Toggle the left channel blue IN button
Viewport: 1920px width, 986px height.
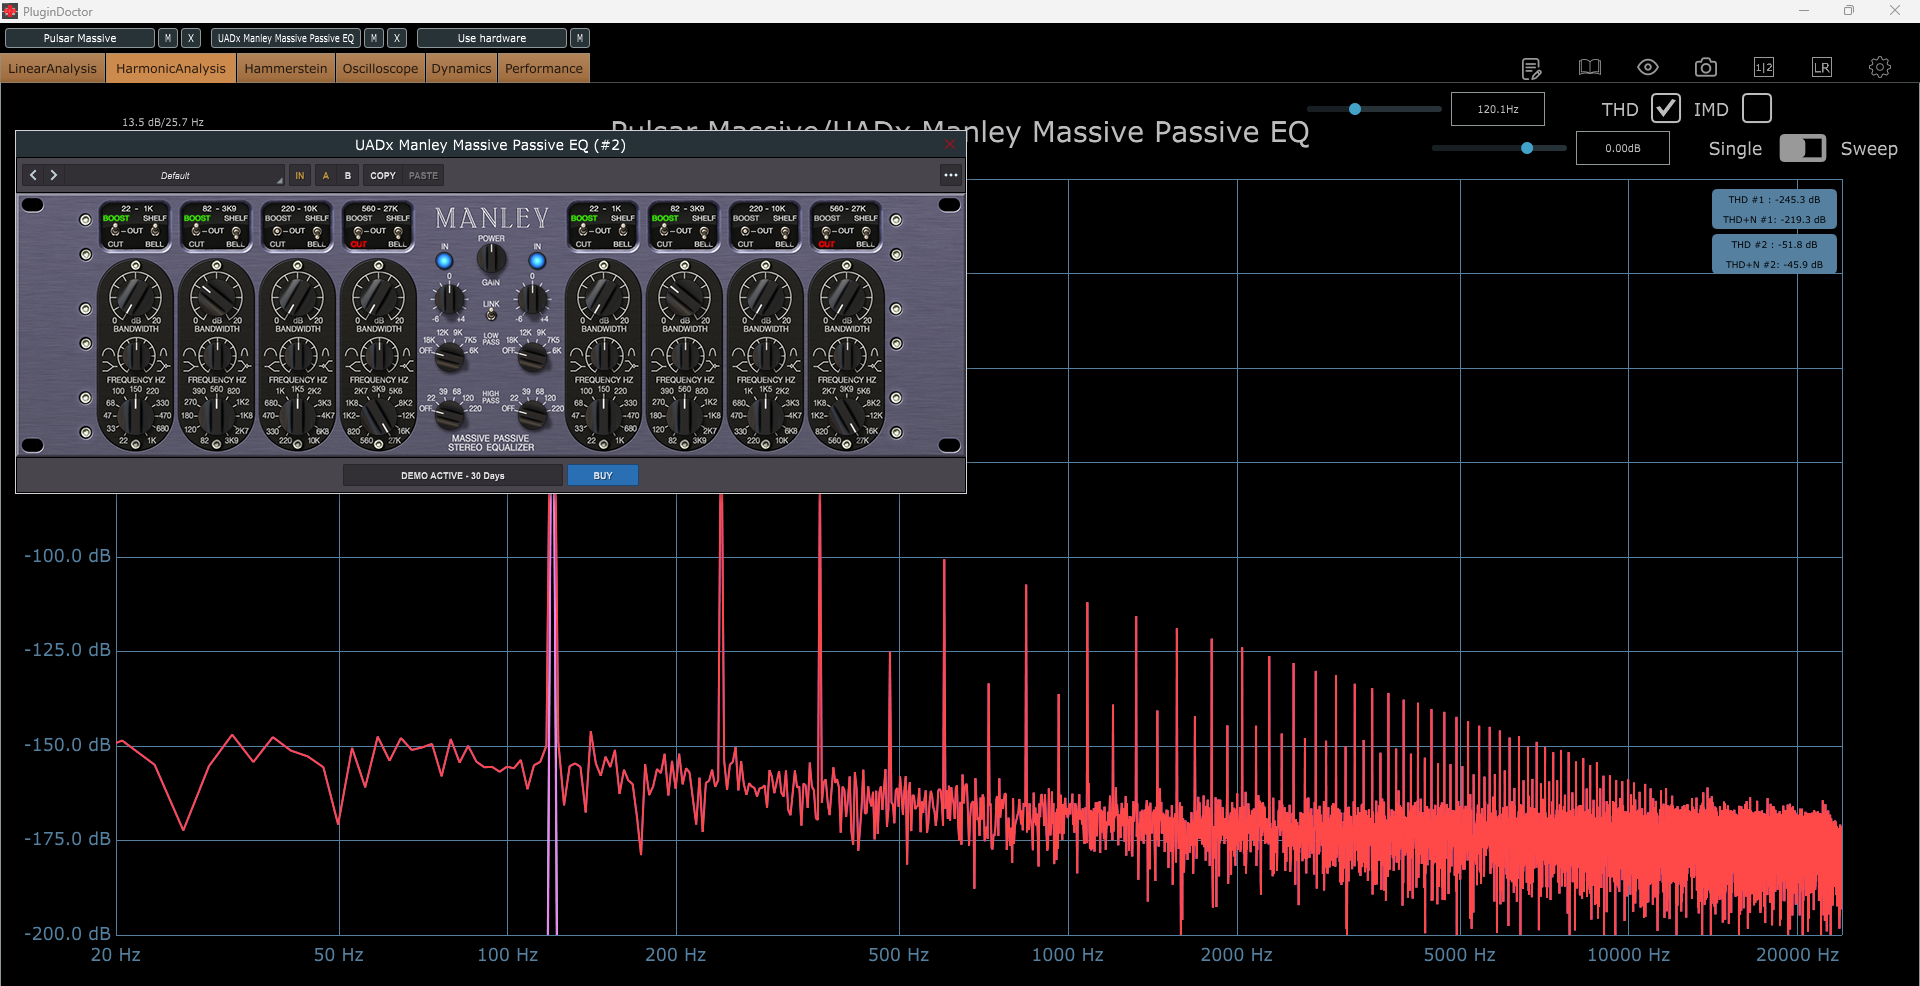tap(444, 261)
